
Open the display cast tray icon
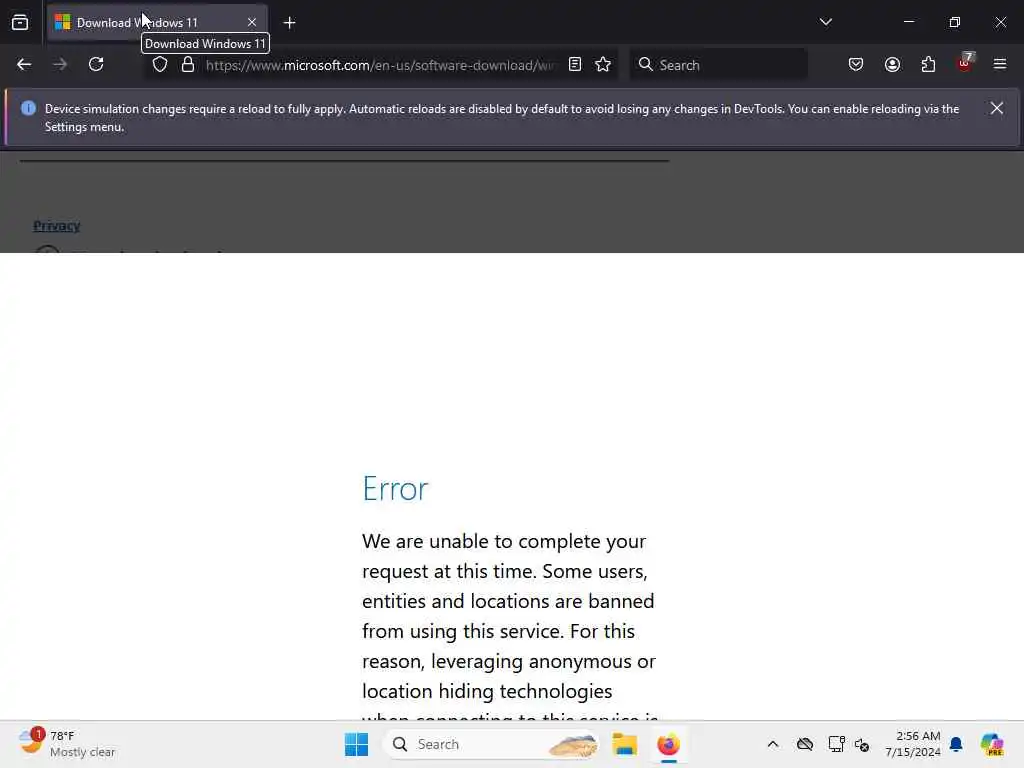point(836,744)
